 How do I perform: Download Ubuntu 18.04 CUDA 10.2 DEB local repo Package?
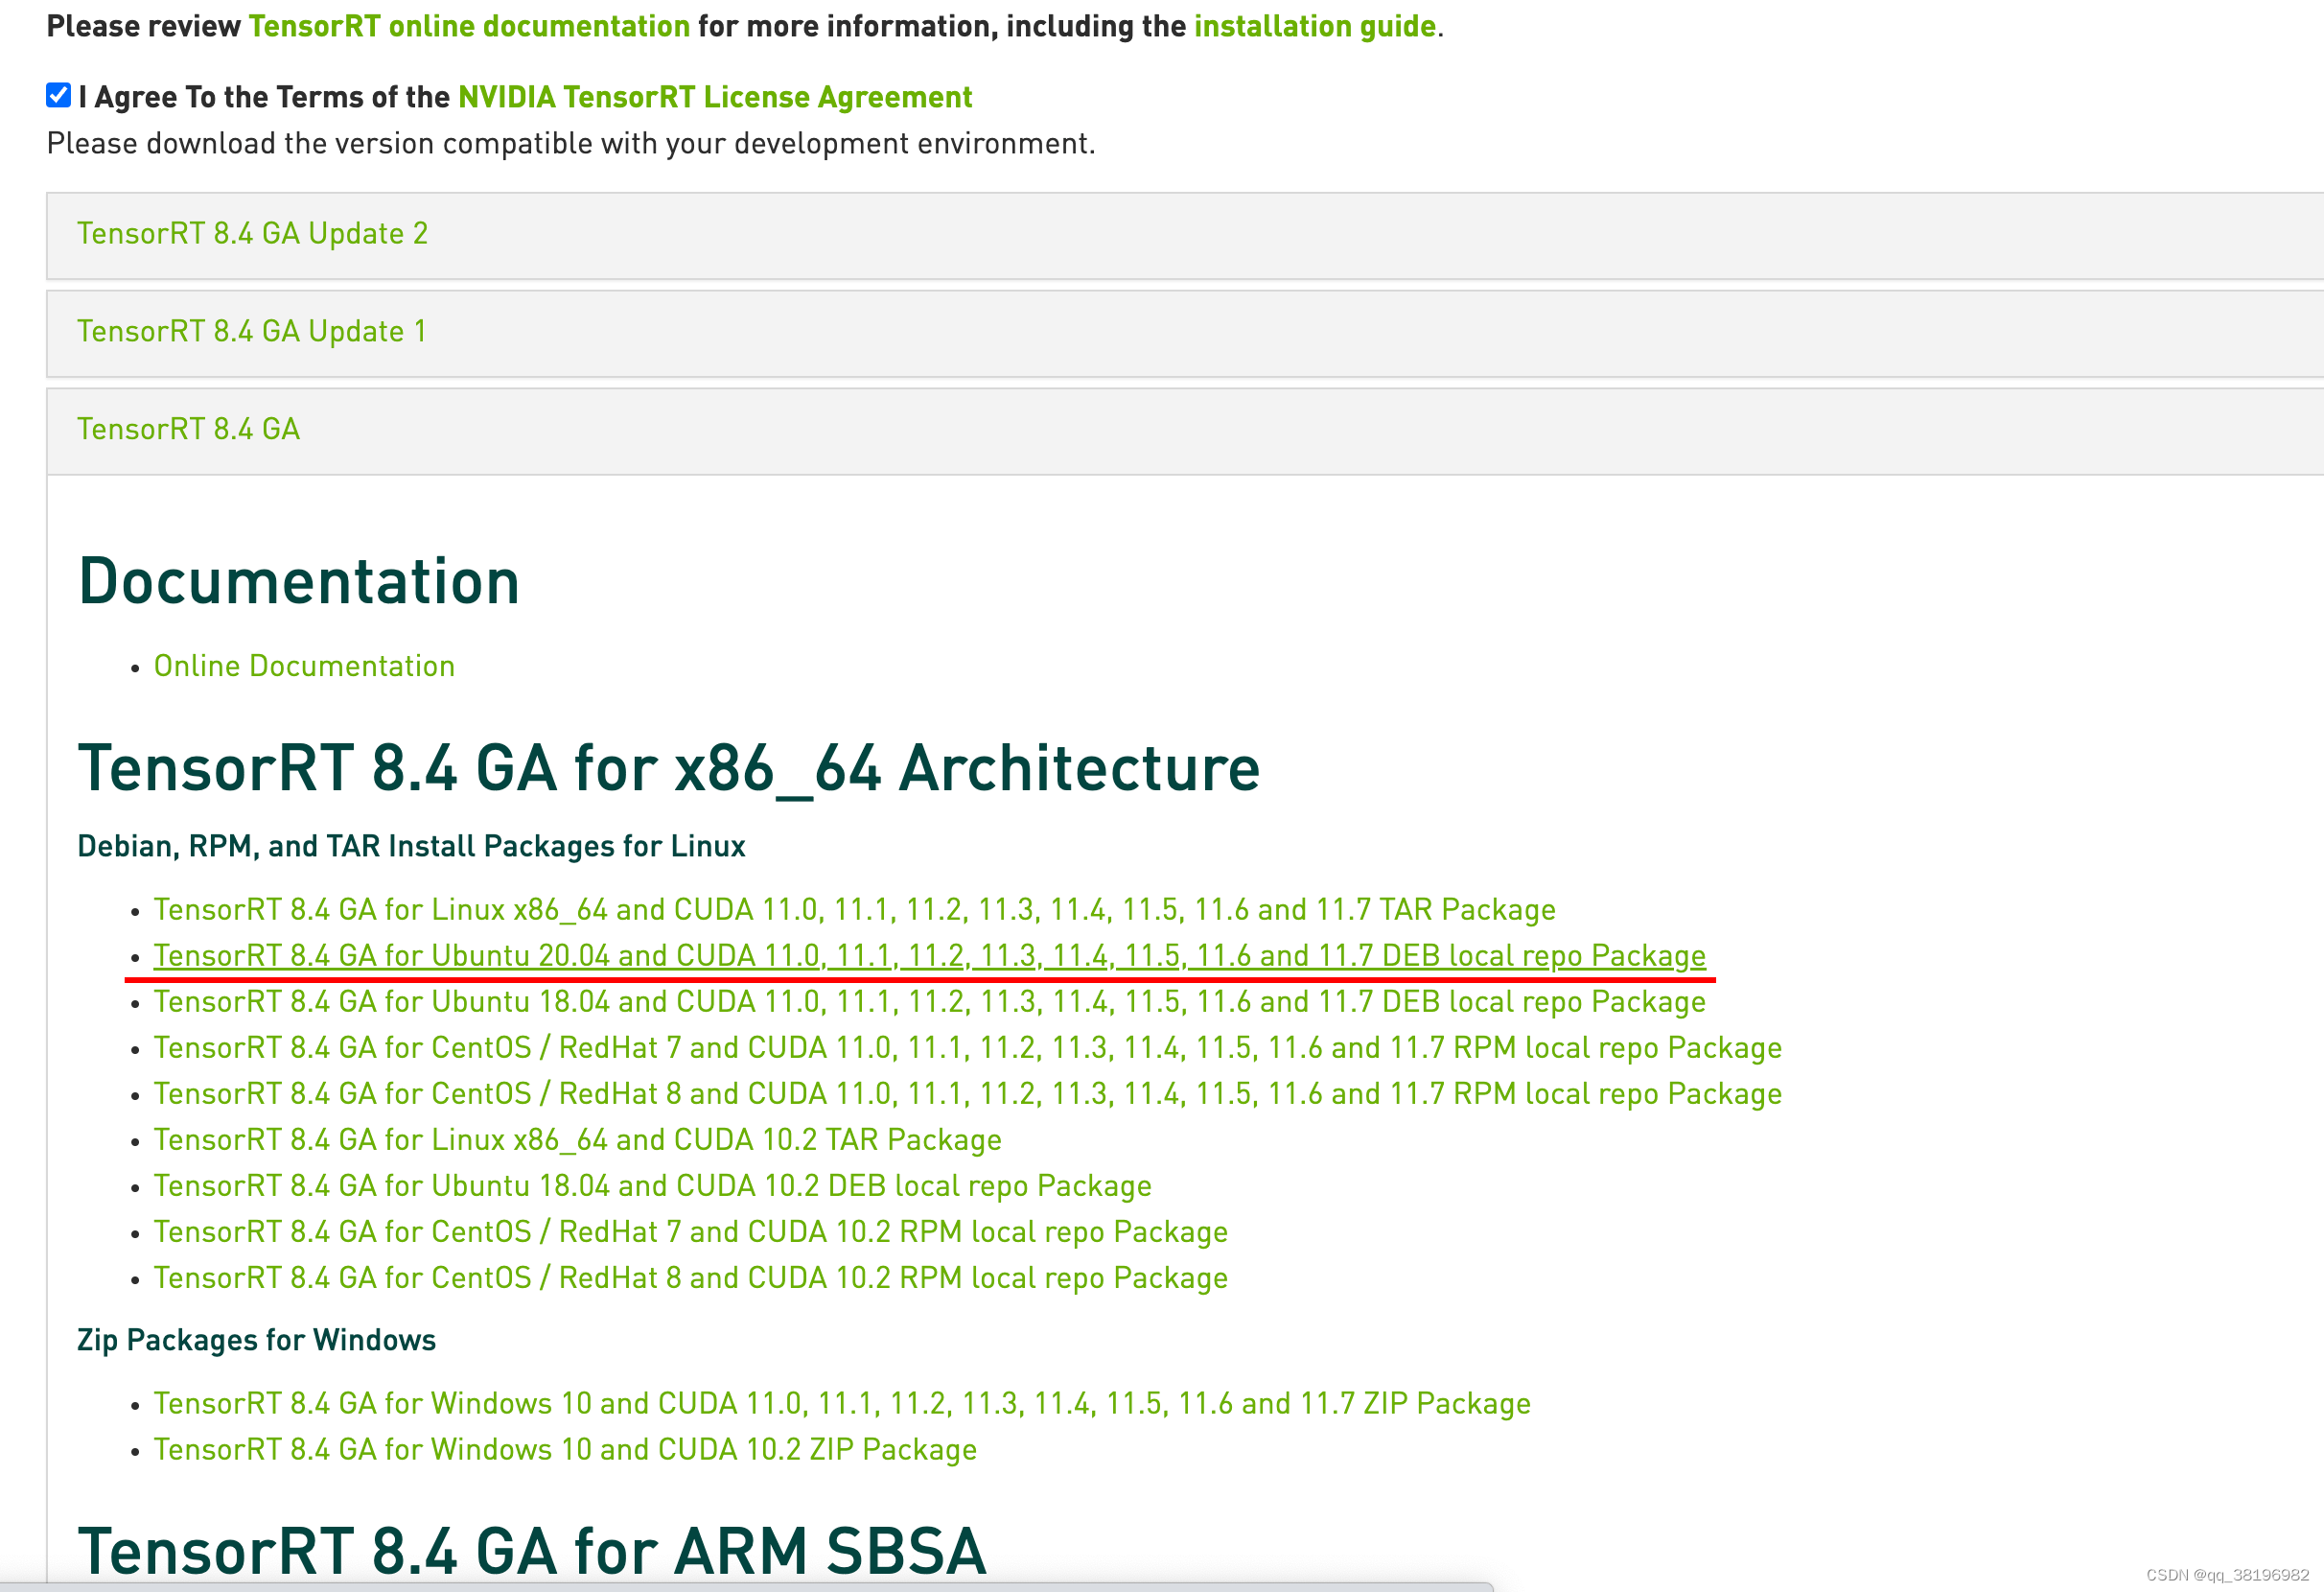coord(652,1185)
